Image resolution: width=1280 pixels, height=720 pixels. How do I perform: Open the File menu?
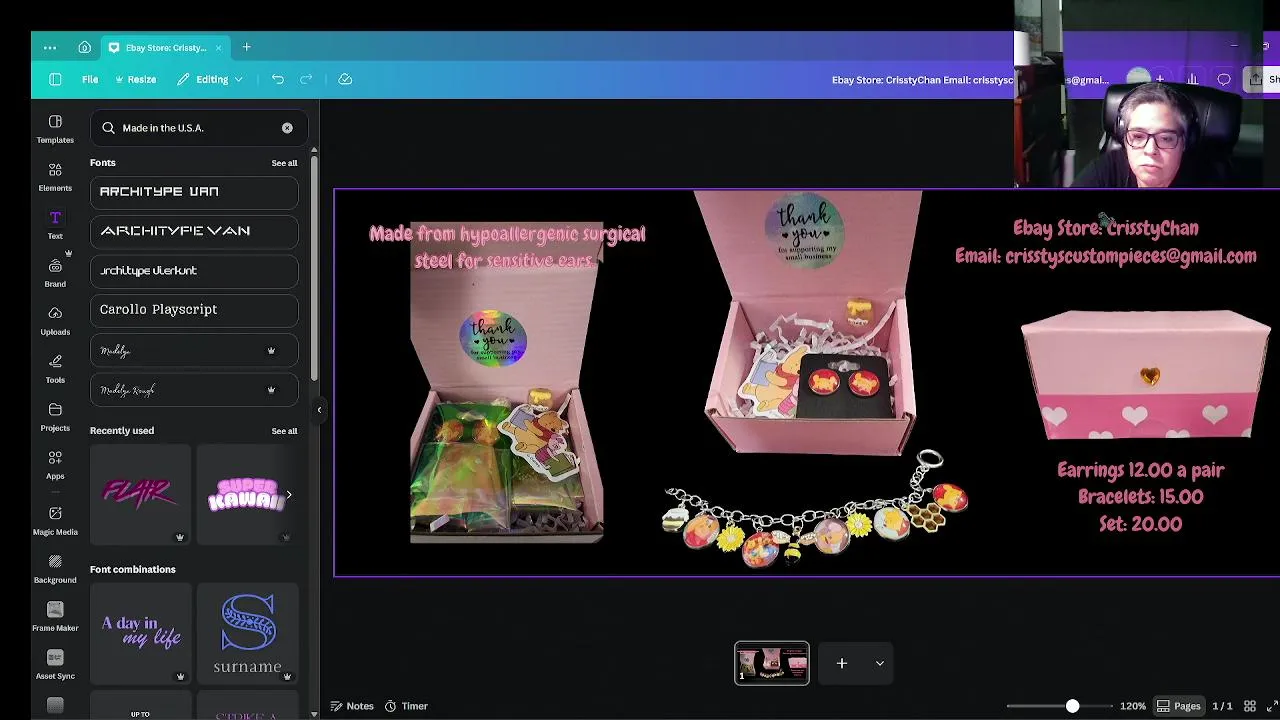(x=90, y=79)
